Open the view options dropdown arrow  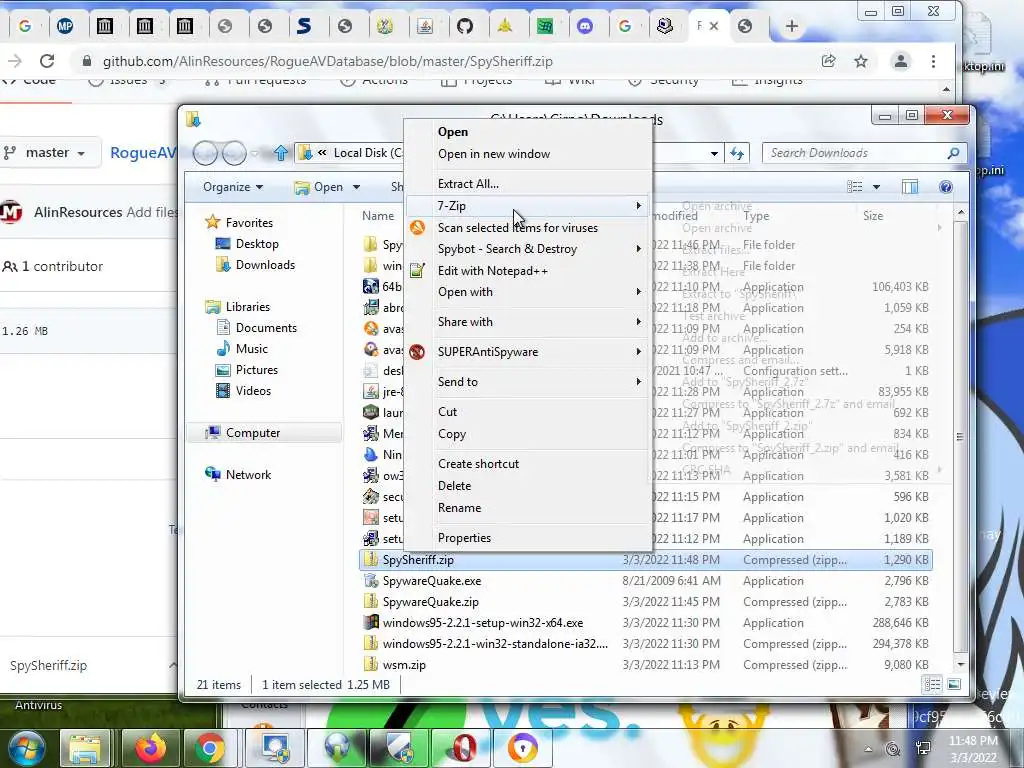pyautogui.click(x=876, y=187)
